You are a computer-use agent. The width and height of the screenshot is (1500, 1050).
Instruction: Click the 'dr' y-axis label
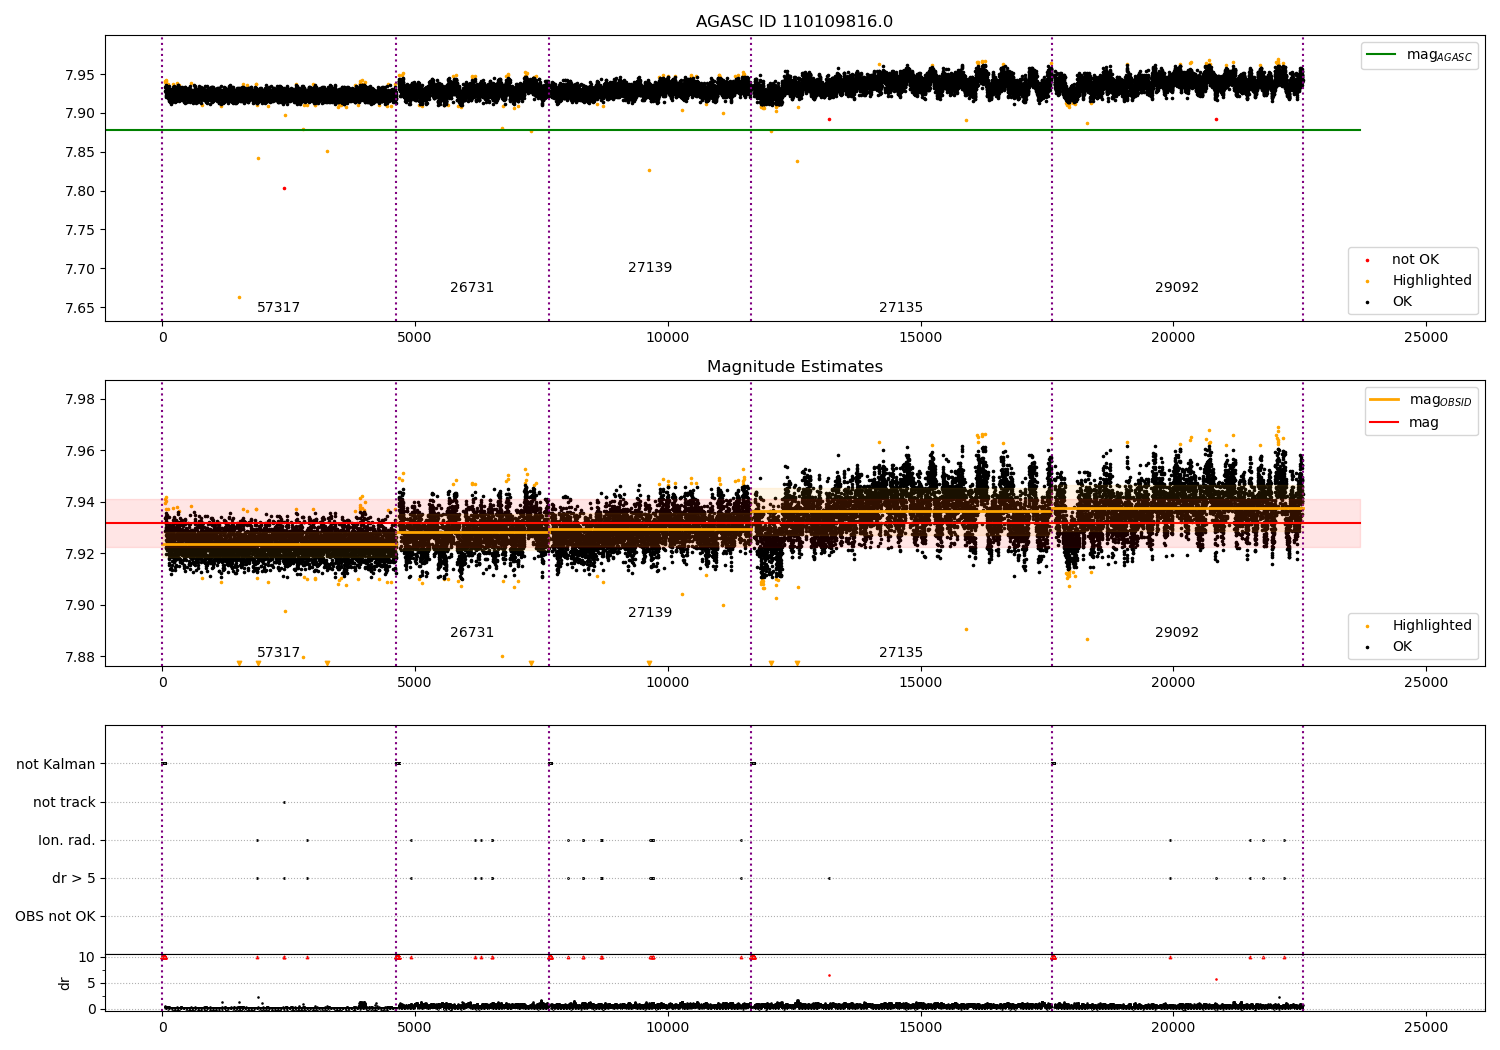point(65,984)
